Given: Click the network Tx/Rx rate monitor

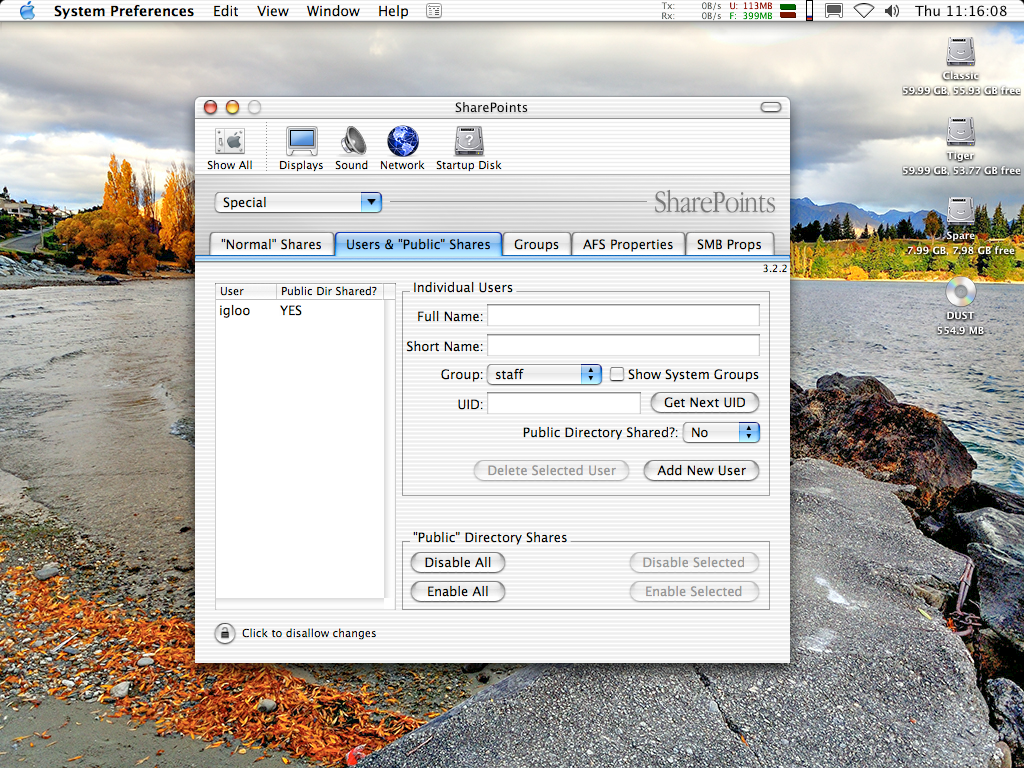Looking at the screenshot, I should click(691, 11).
